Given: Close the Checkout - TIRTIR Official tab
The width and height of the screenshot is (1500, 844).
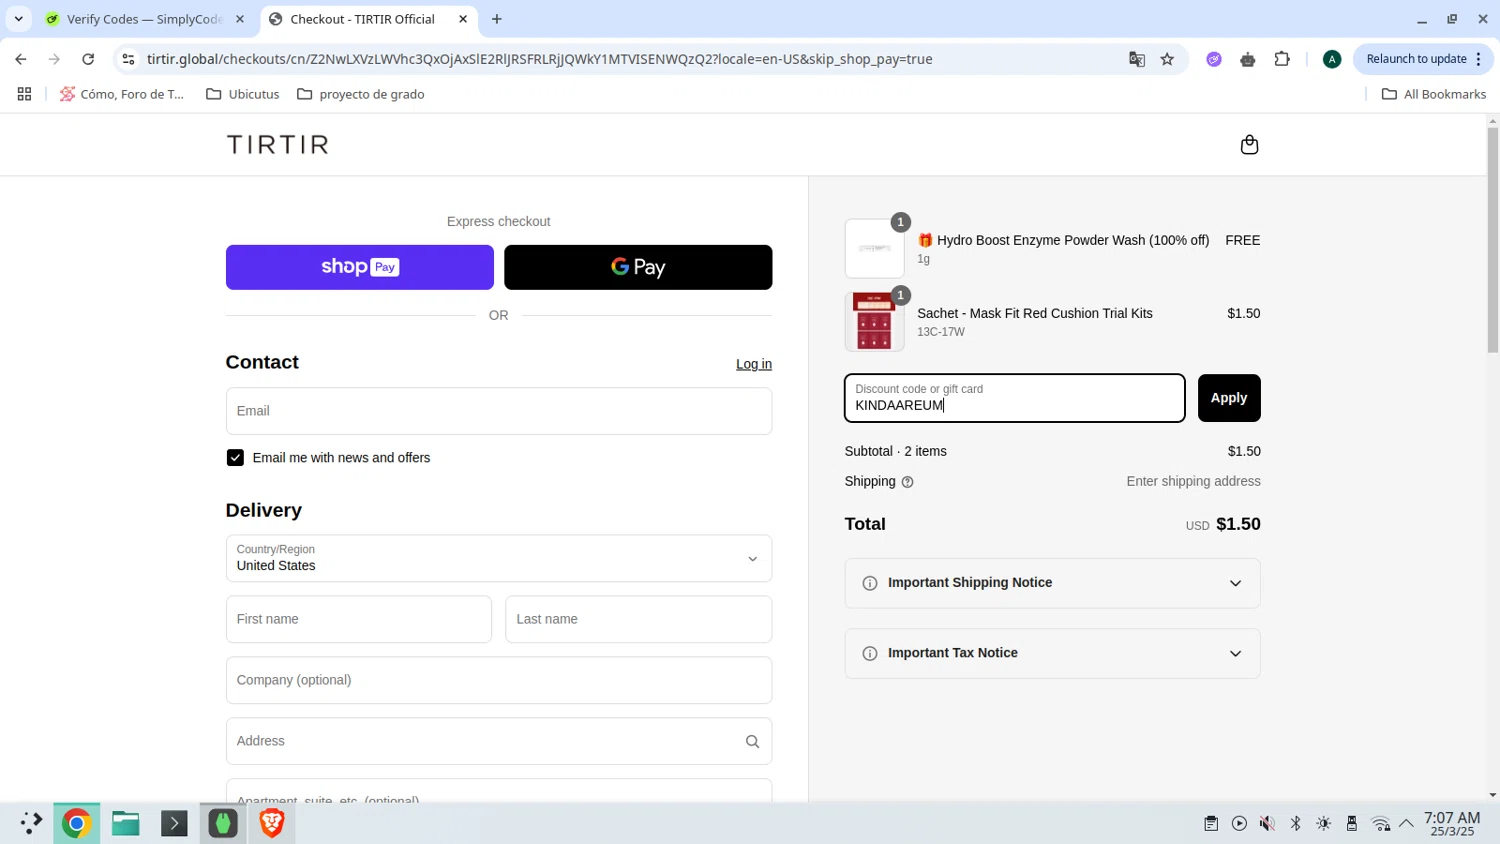Looking at the screenshot, I should click(463, 19).
